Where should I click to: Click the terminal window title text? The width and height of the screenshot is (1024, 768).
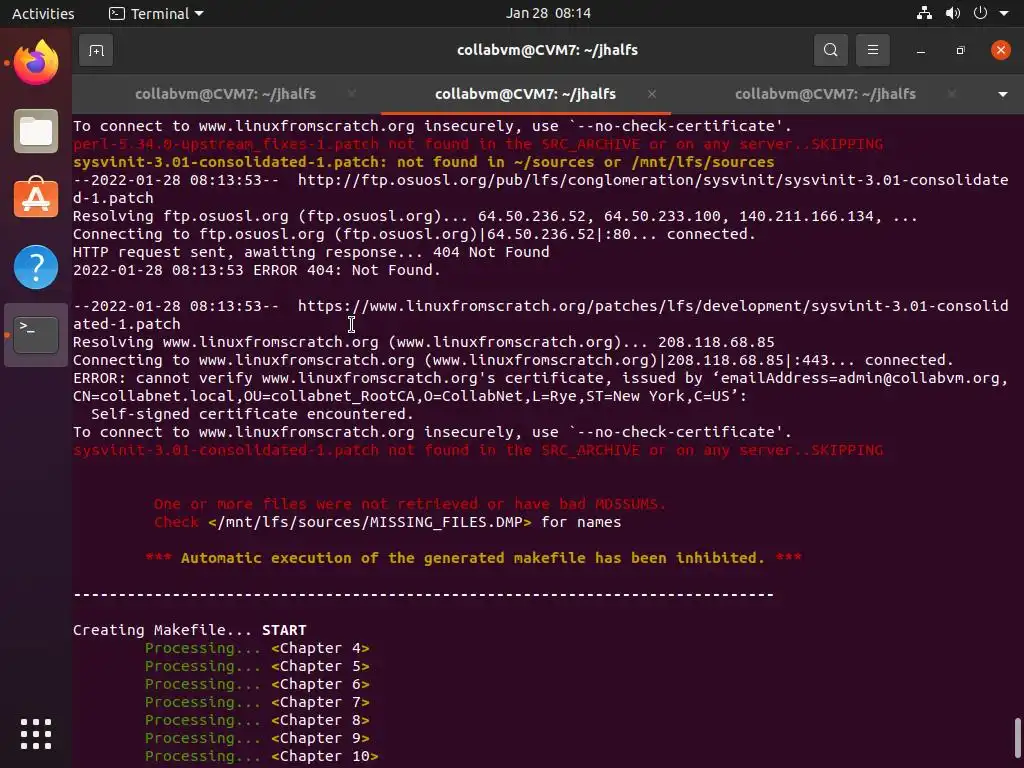pos(547,50)
